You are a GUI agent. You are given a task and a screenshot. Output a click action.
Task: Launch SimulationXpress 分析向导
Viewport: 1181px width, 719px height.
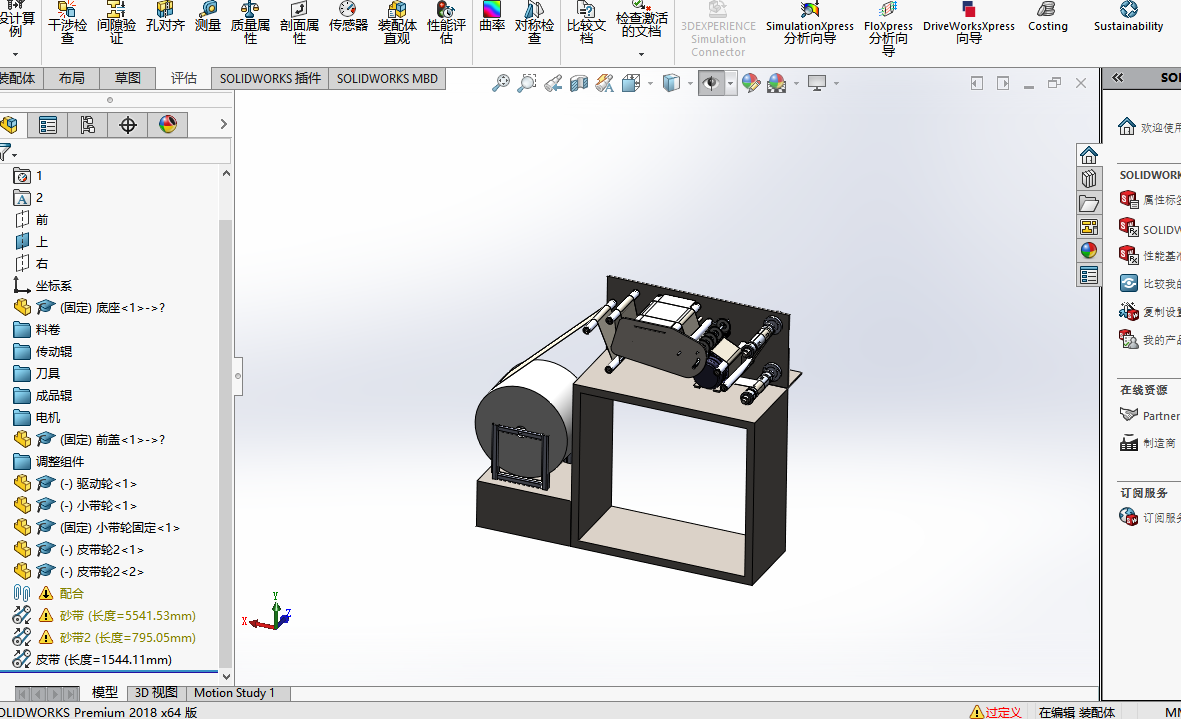(x=810, y=23)
